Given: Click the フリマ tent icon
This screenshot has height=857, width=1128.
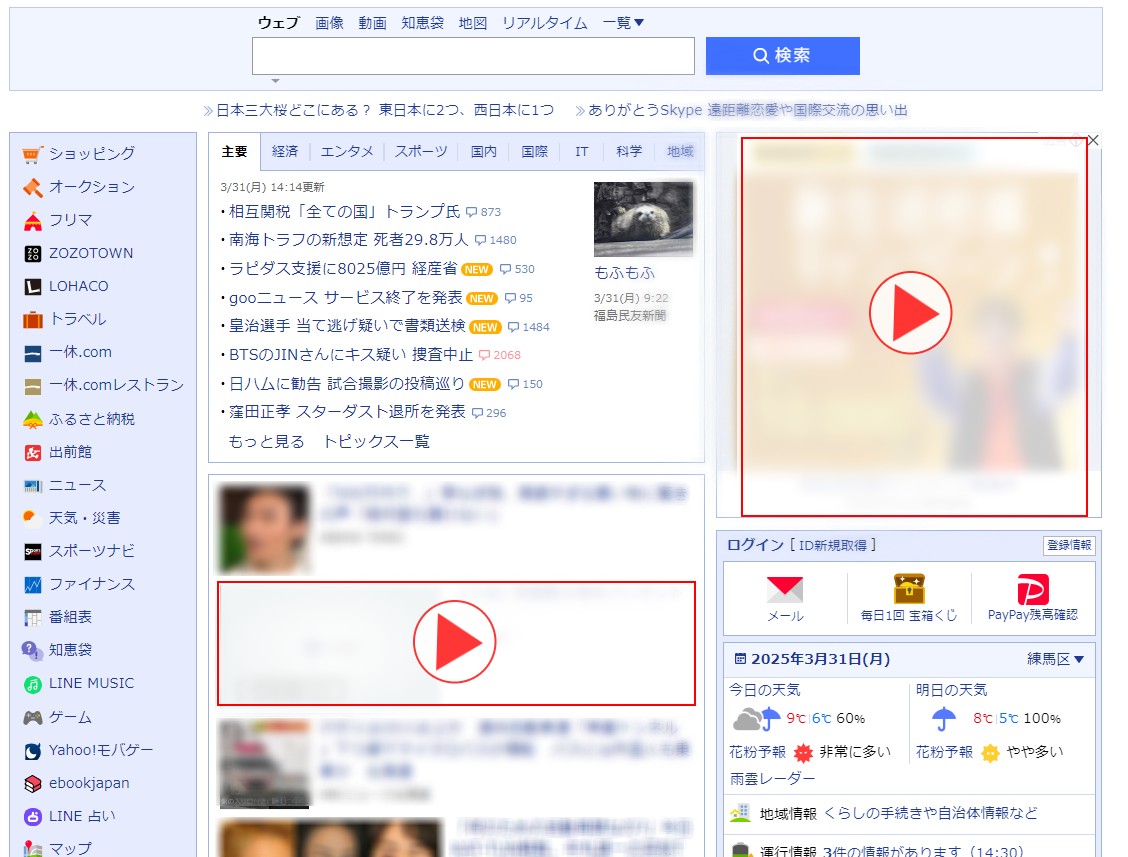Looking at the screenshot, I should point(32,220).
